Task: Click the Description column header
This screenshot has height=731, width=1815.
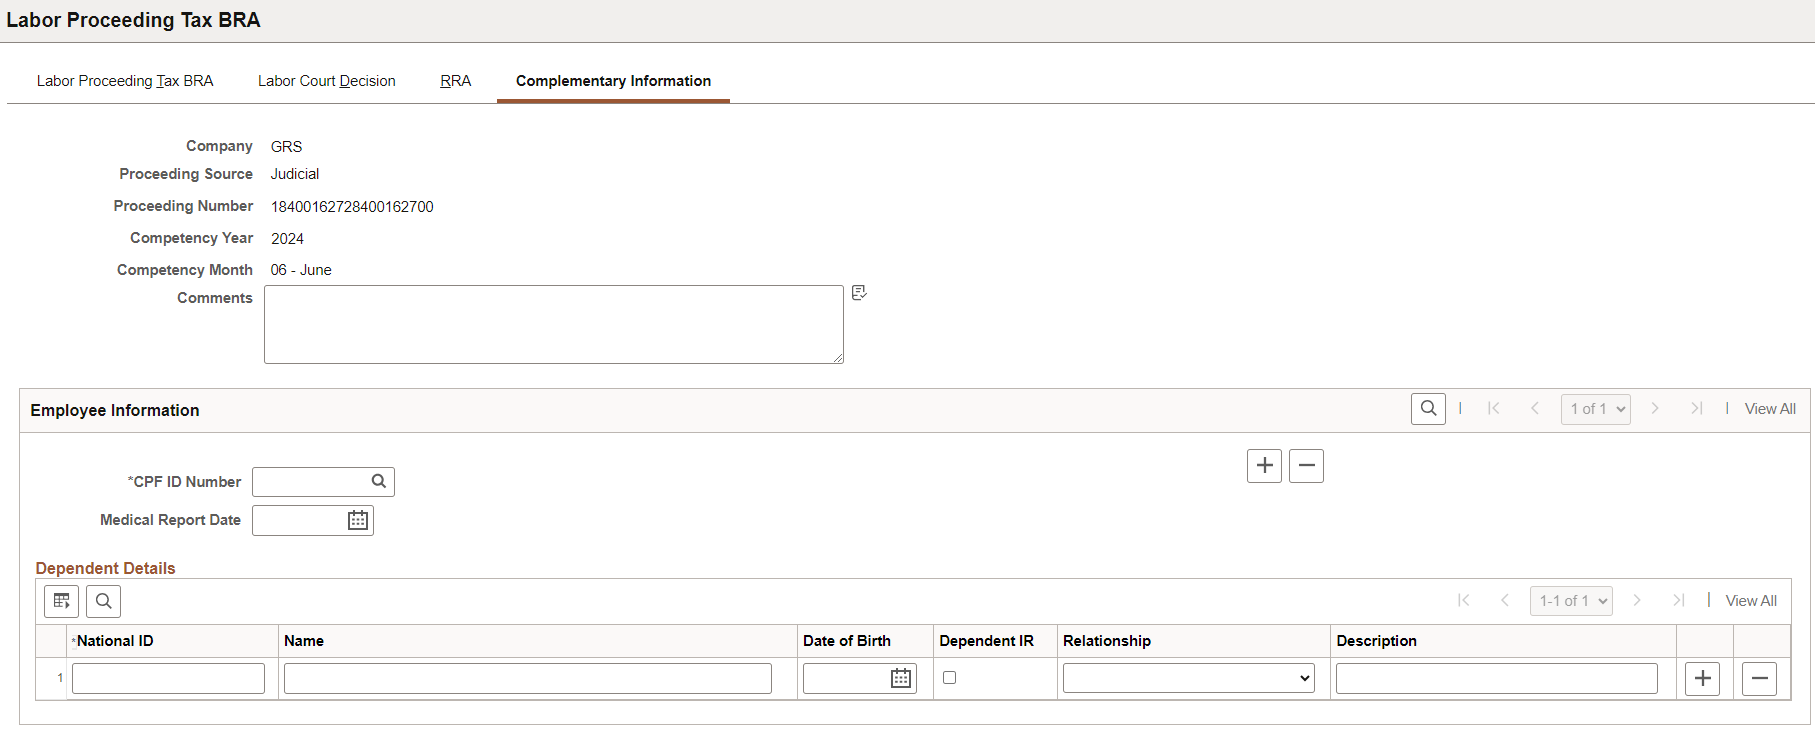Action: (x=1377, y=641)
